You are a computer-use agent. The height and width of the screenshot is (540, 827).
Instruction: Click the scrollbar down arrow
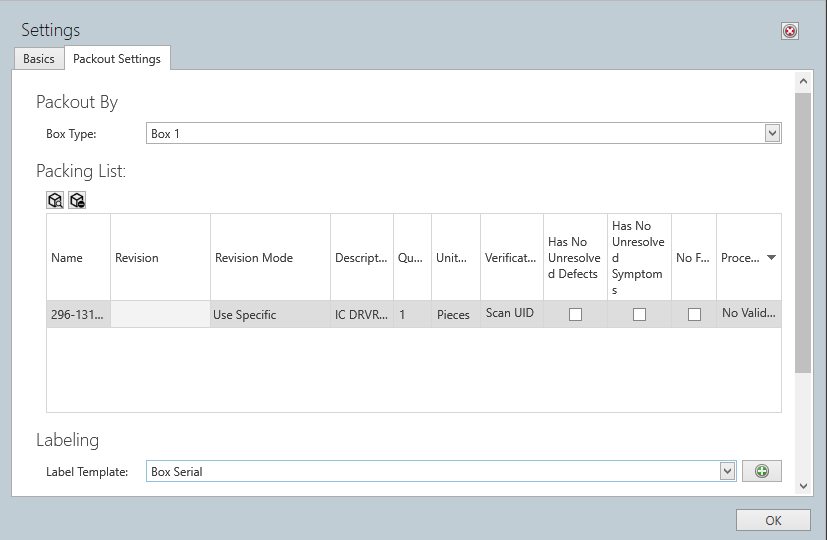coord(802,485)
